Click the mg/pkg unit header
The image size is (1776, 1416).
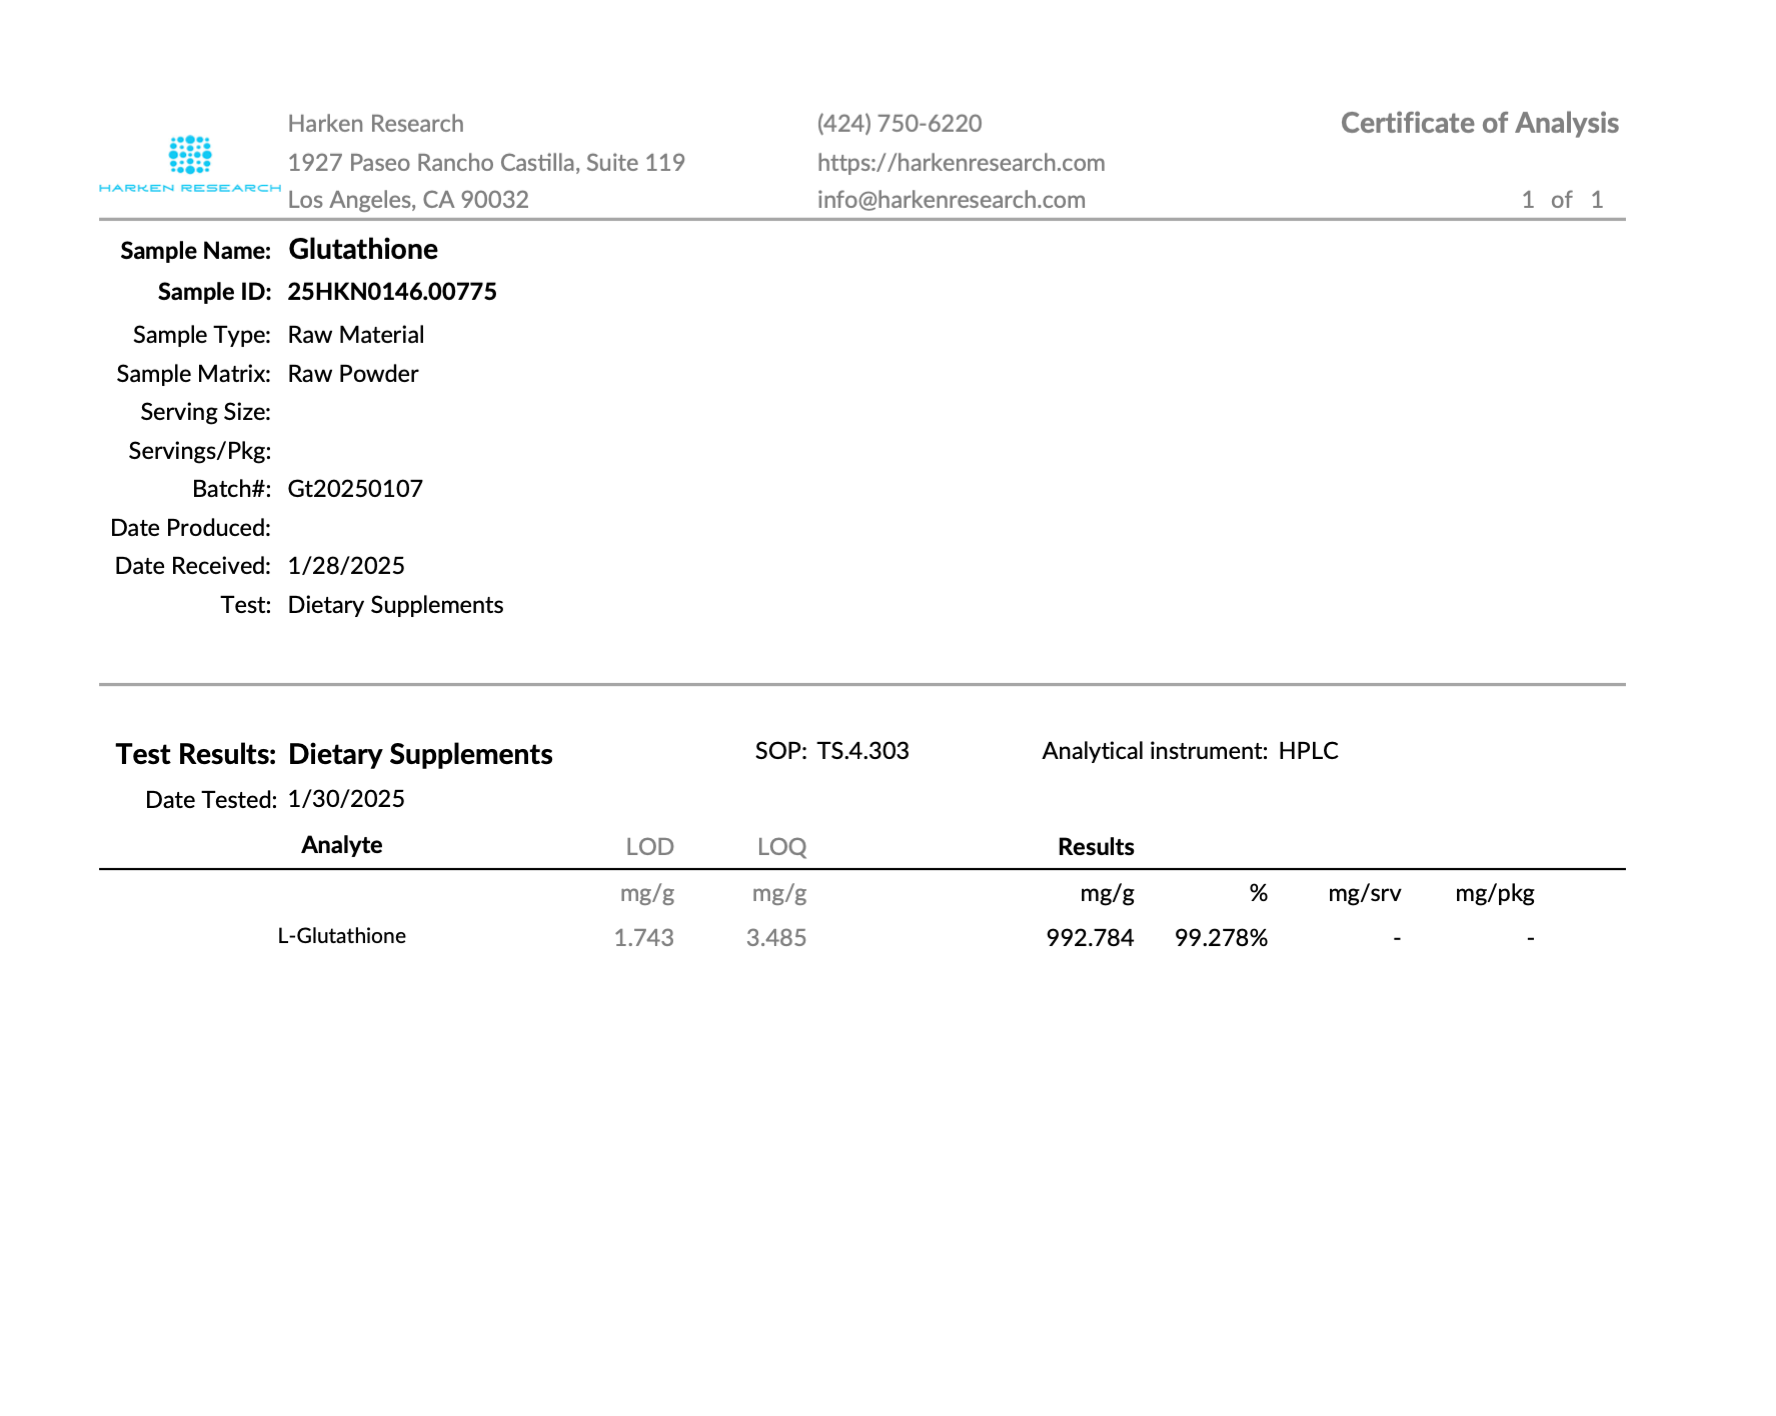(1495, 894)
